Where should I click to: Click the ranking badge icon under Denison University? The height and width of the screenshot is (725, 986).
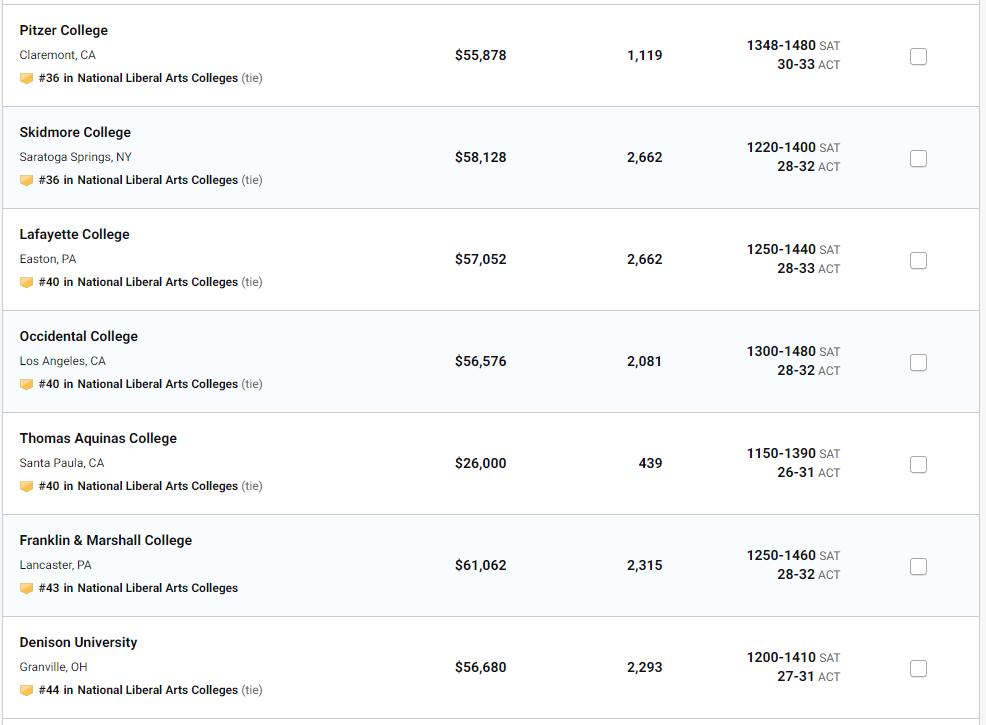26,690
